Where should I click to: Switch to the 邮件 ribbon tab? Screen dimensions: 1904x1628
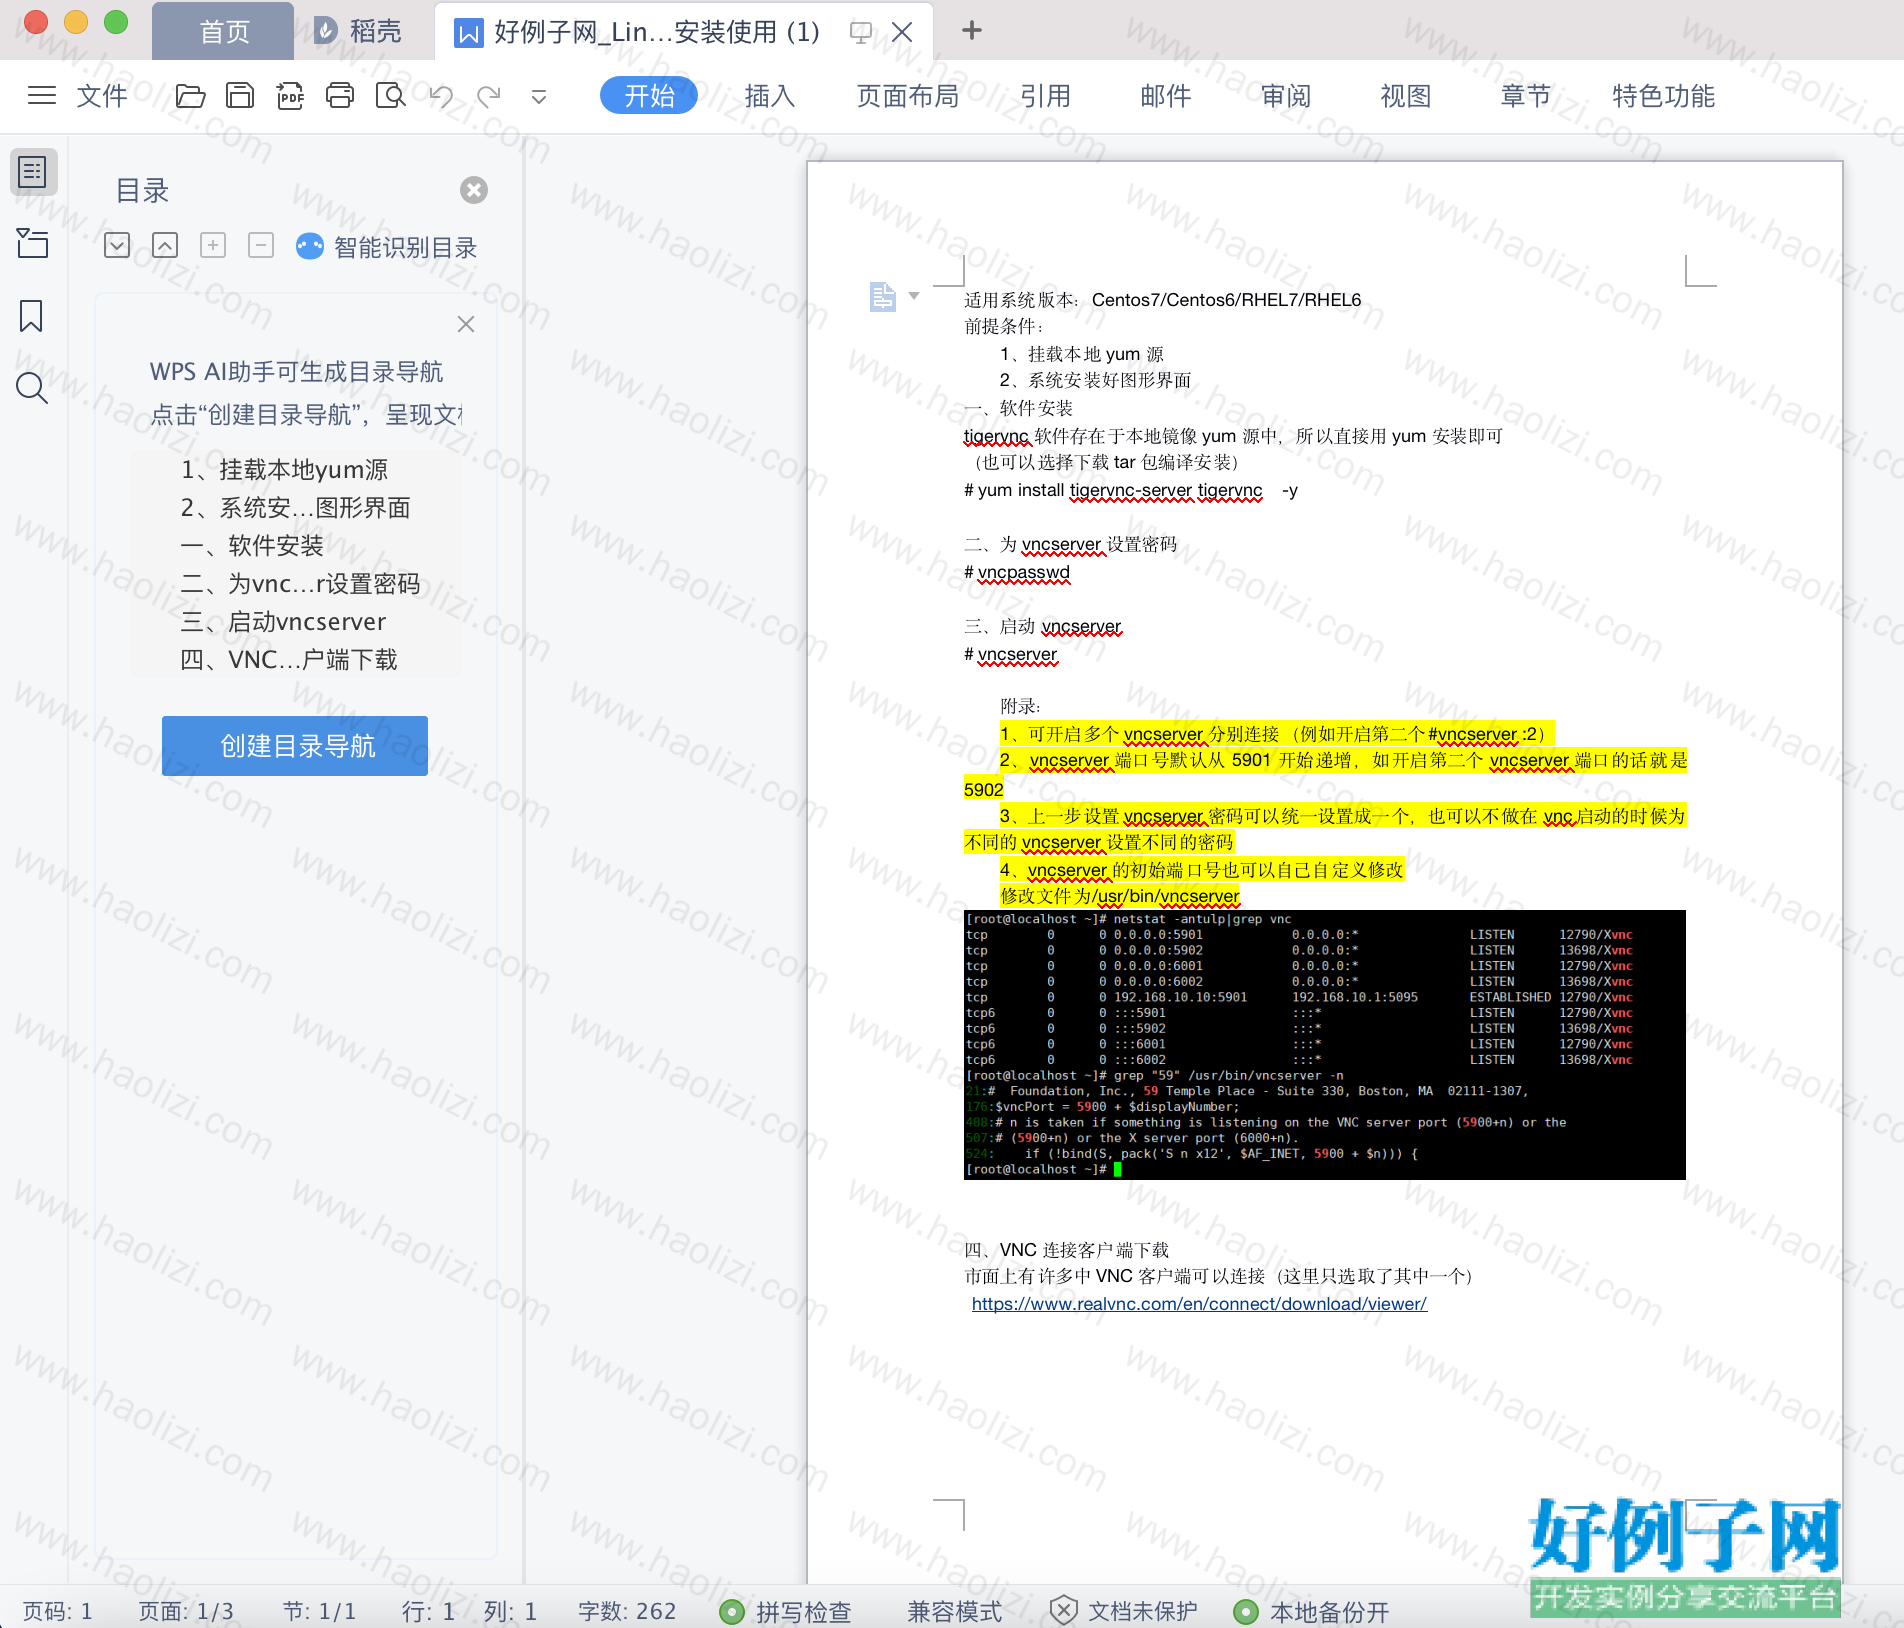pos(1165,96)
